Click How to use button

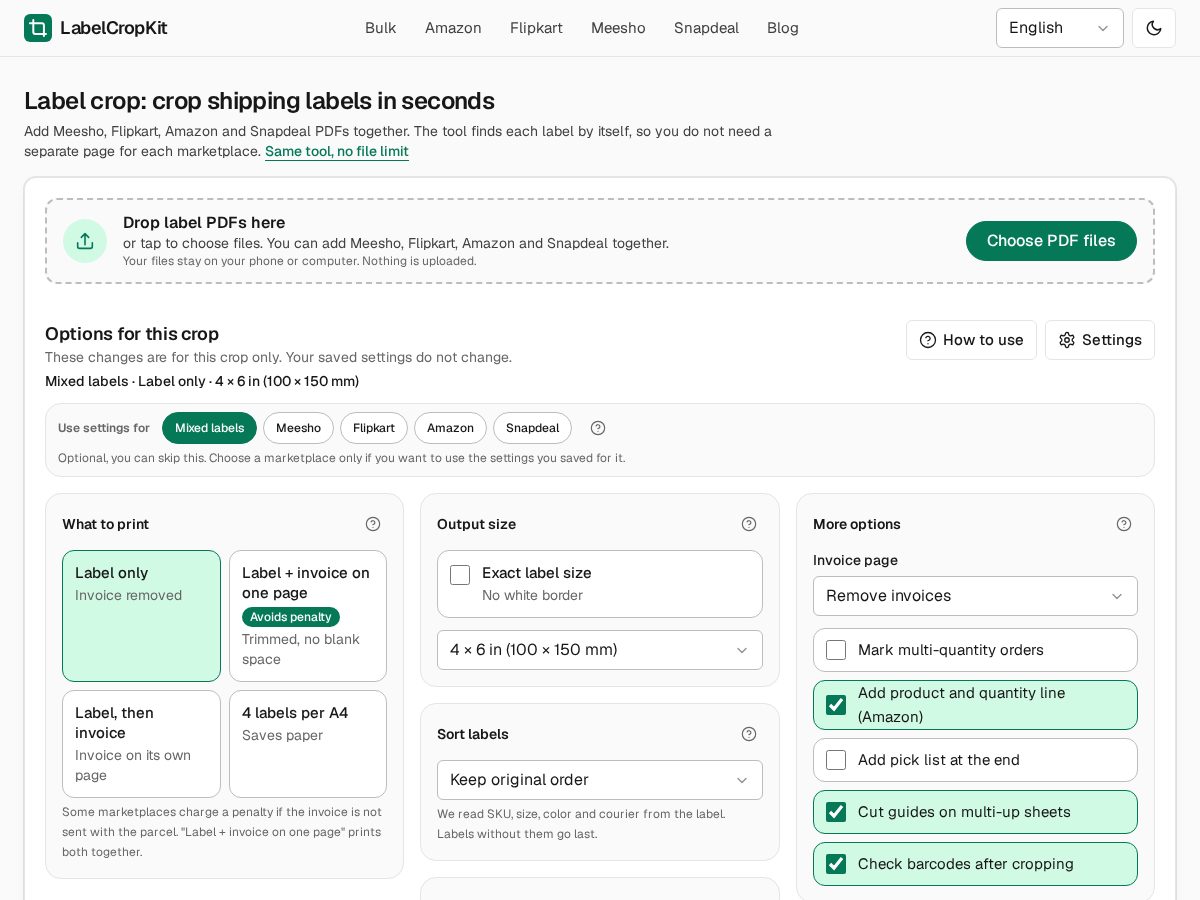tap(971, 340)
